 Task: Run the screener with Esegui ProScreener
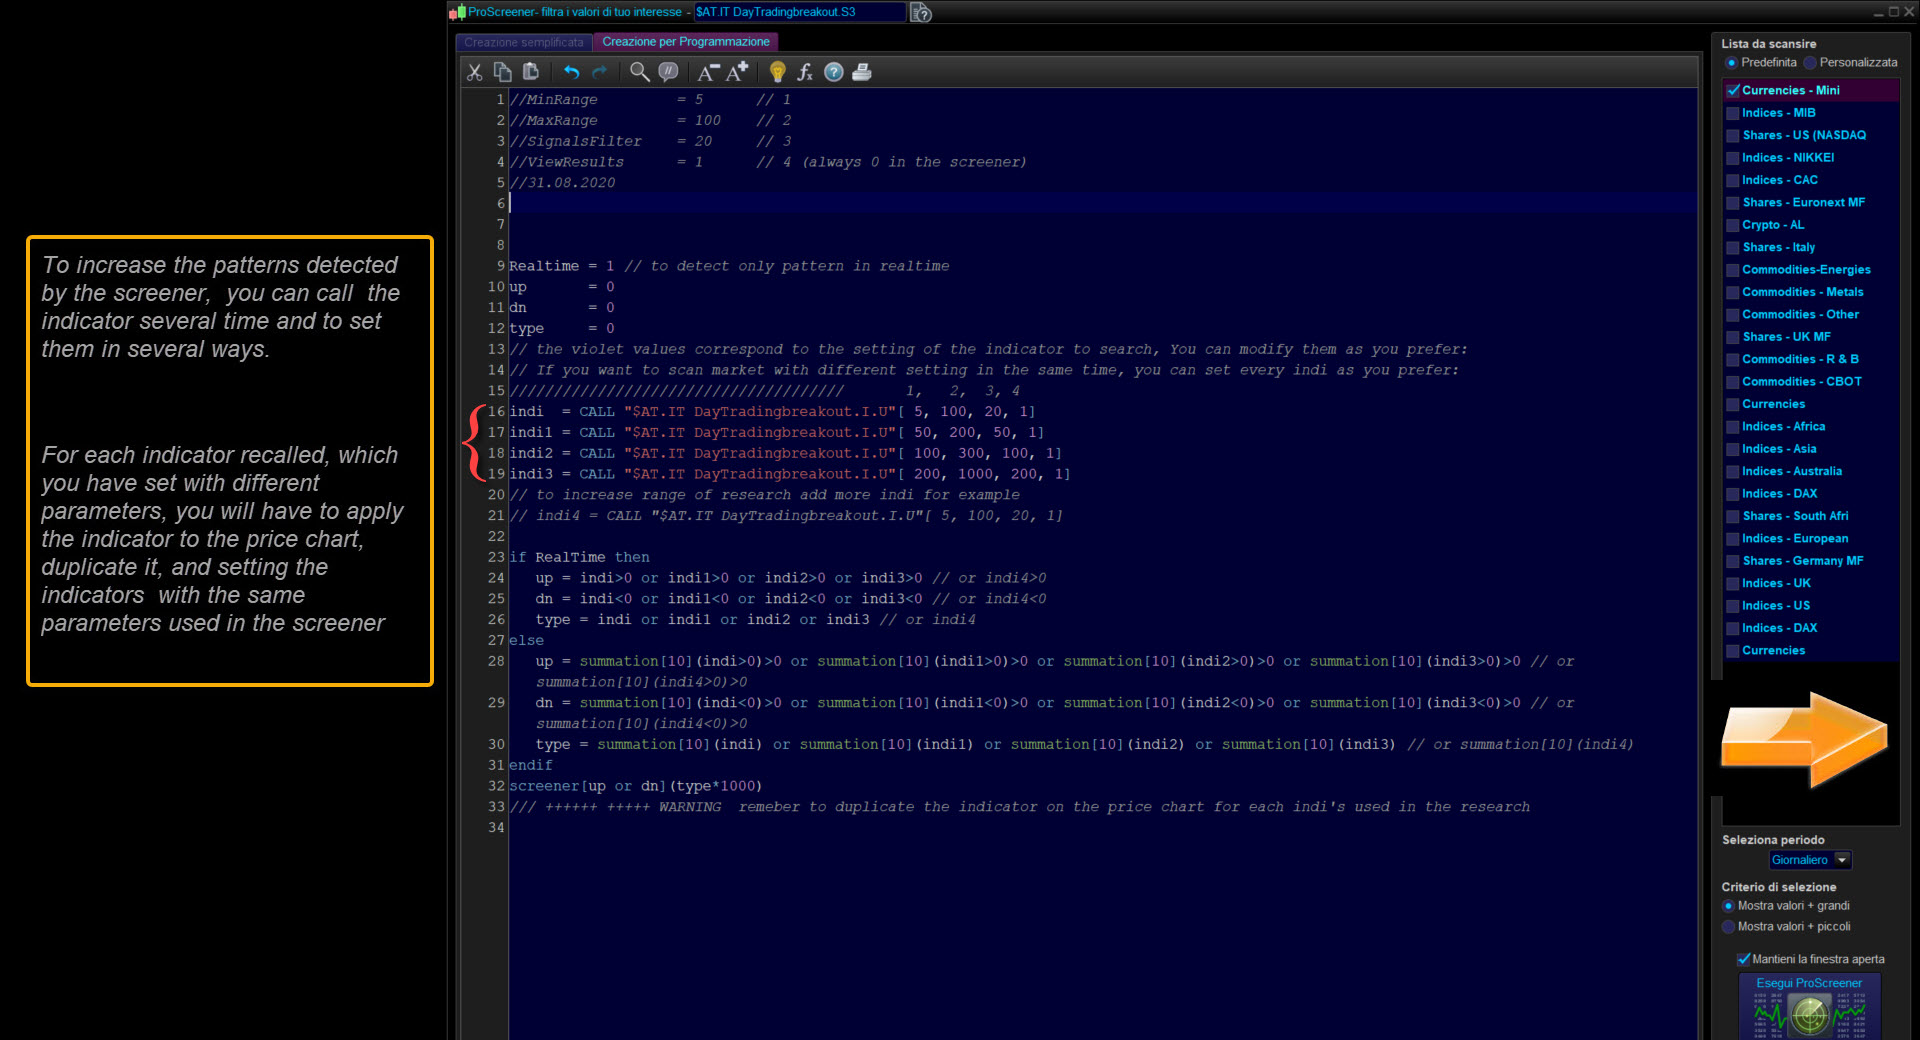(x=1809, y=1006)
